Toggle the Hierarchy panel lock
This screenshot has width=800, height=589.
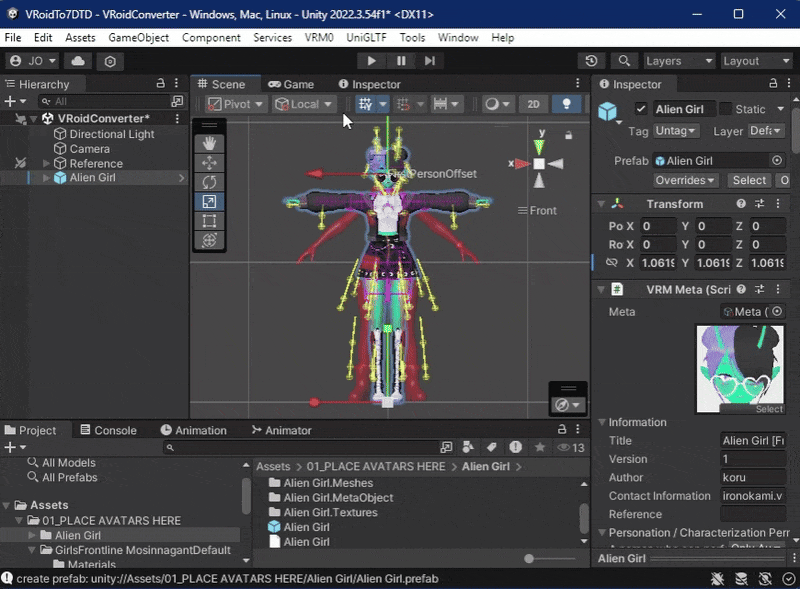(x=160, y=83)
